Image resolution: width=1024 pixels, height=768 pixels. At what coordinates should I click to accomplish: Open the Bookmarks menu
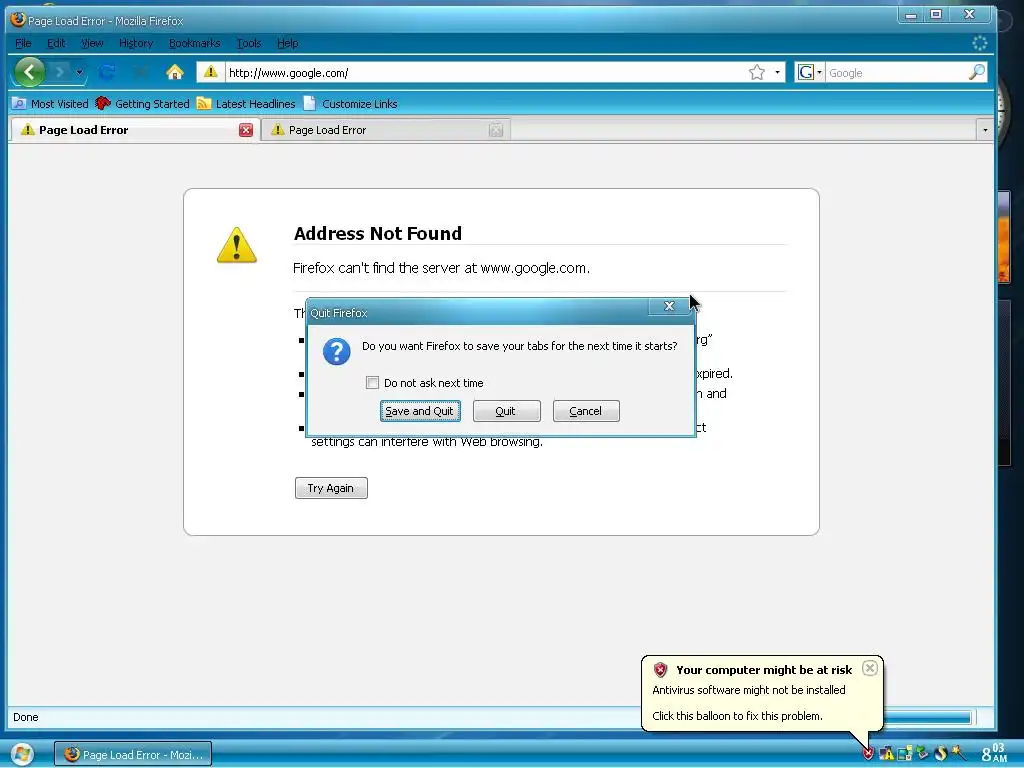point(194,43)
